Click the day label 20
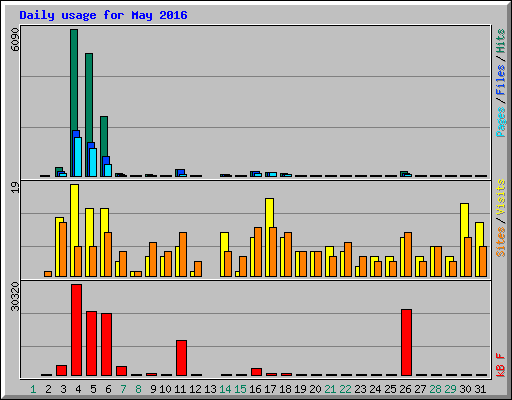 [315, 389]
